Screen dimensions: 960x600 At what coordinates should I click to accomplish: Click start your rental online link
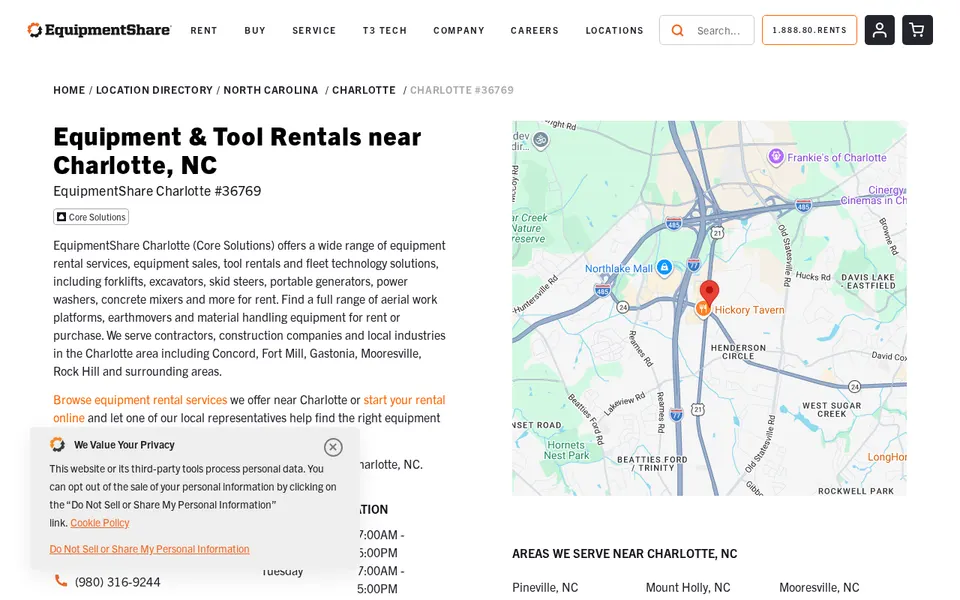click(404, 400)
